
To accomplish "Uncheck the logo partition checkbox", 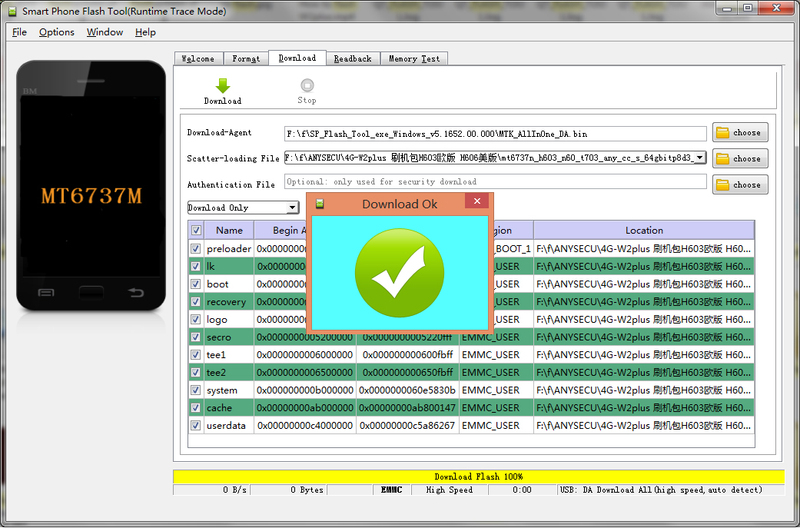I will (195, 319).
